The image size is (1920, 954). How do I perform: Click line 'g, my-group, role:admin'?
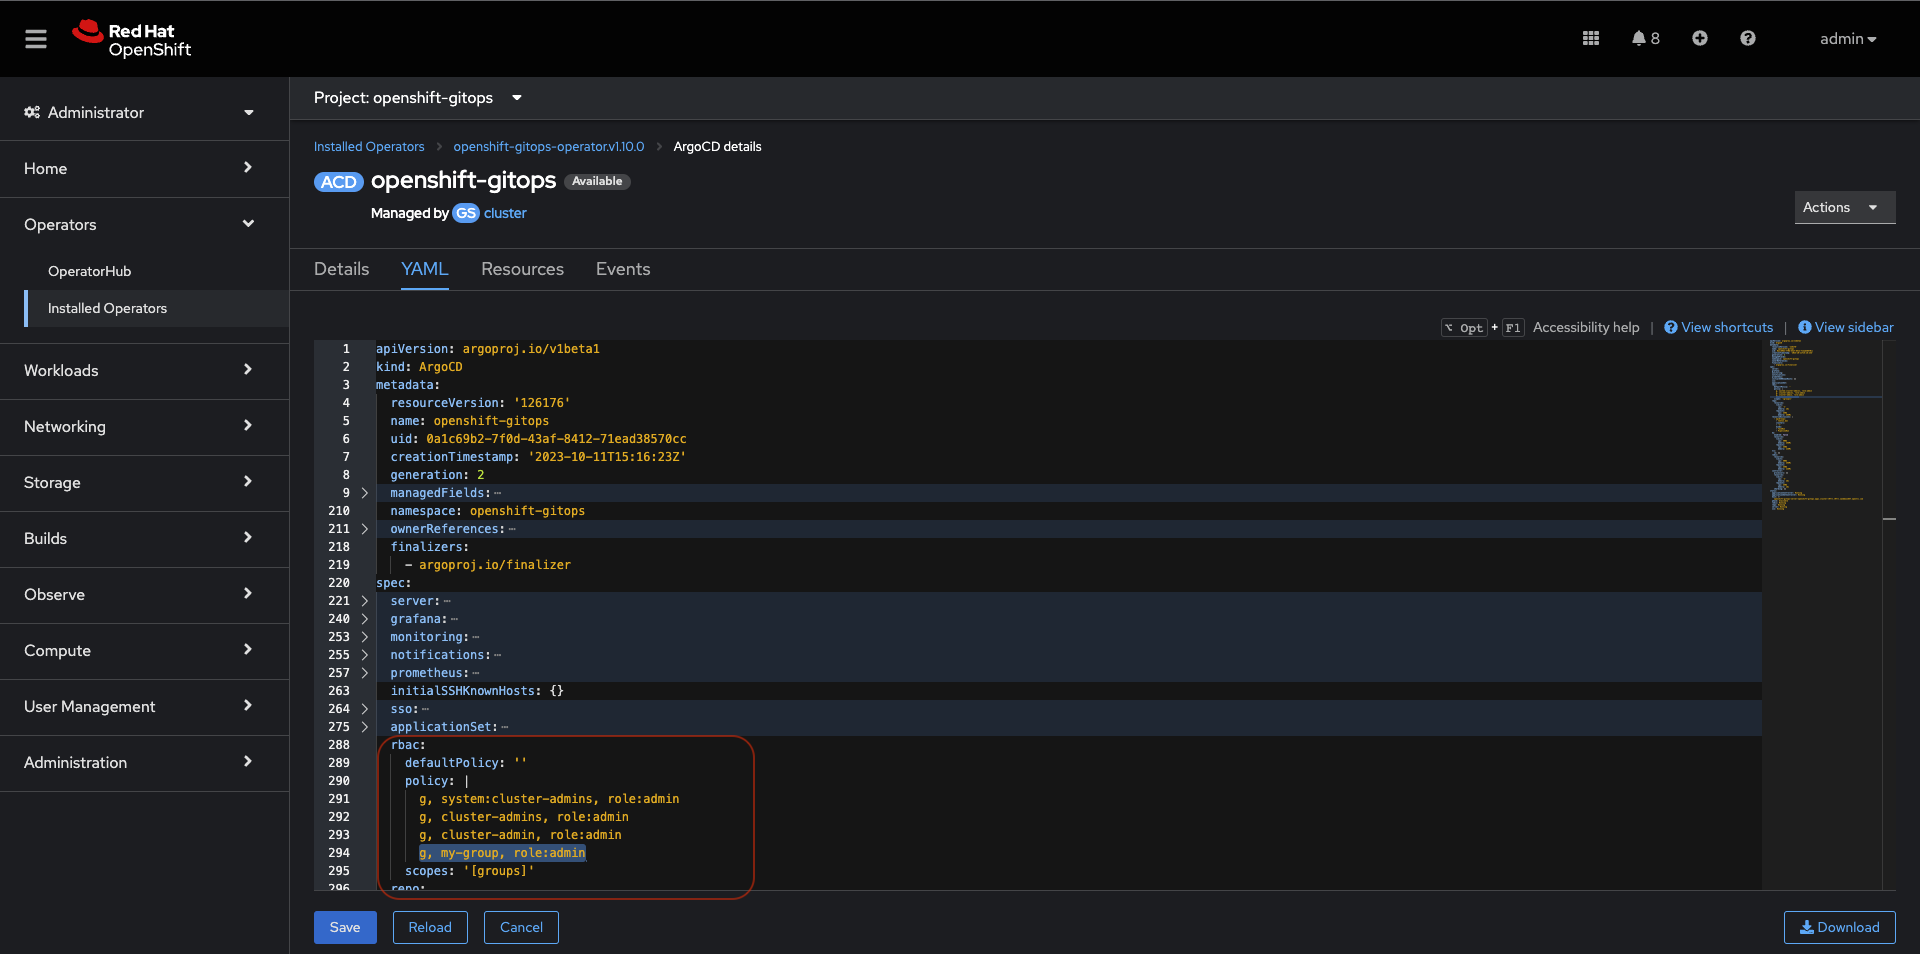(502, 853)
